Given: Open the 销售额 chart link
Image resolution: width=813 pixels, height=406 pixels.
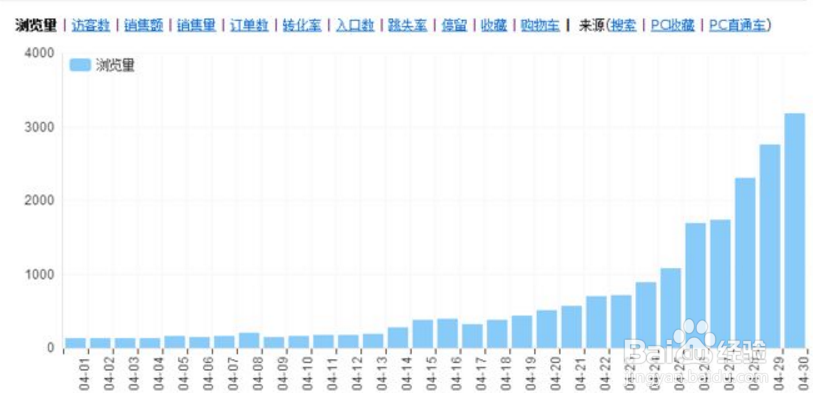Looking at the screenshot, I should pyautogui.click(x=144, y=25).
